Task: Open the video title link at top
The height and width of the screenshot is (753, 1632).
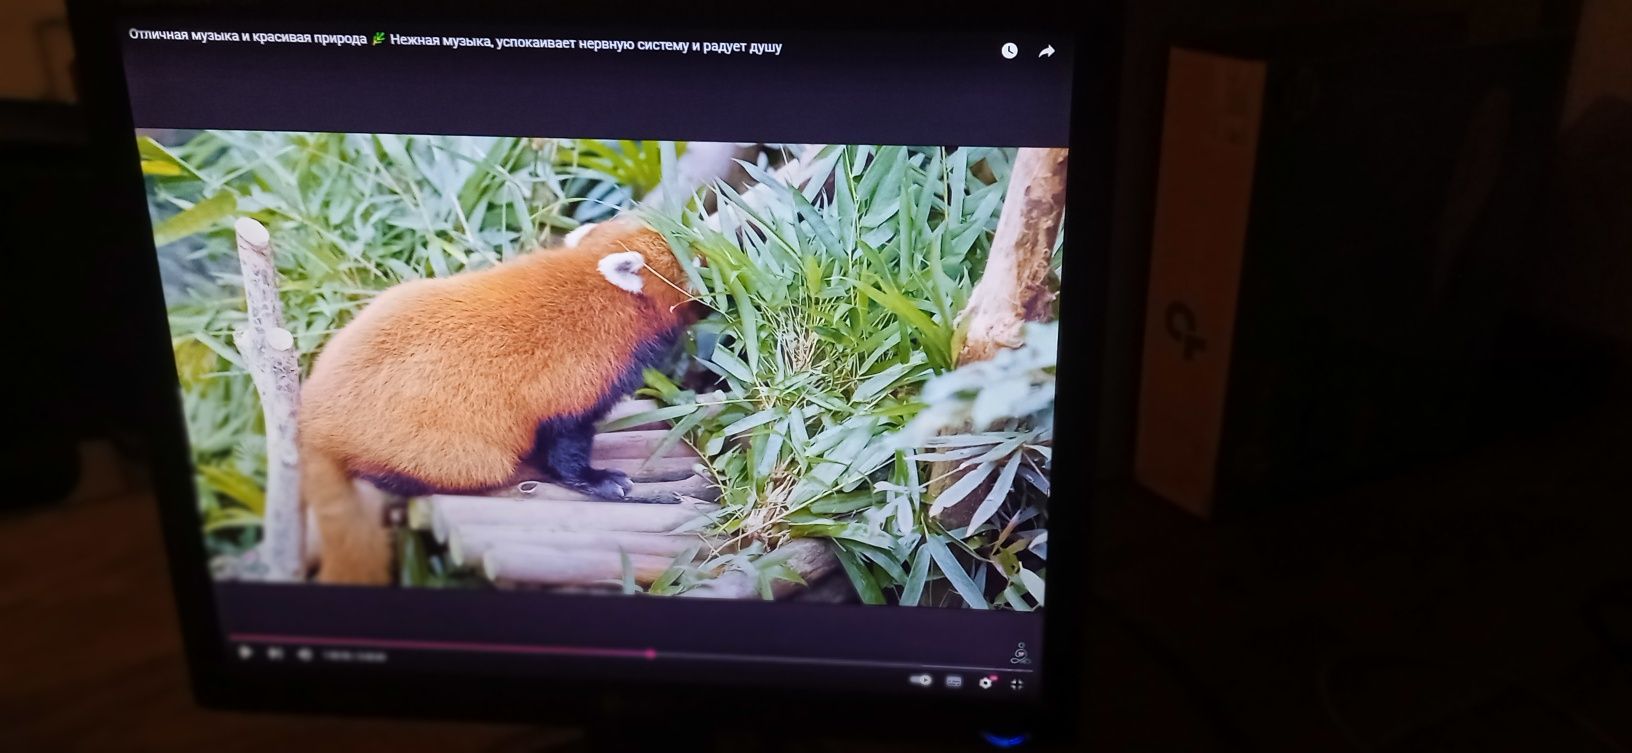Action: click(455, 42)
